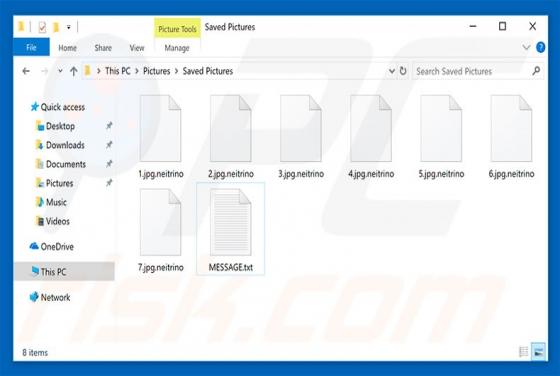Viewport: 560px width, 376px height.
Task: Open Windows Help question mark icon
Action: point(540,47)
